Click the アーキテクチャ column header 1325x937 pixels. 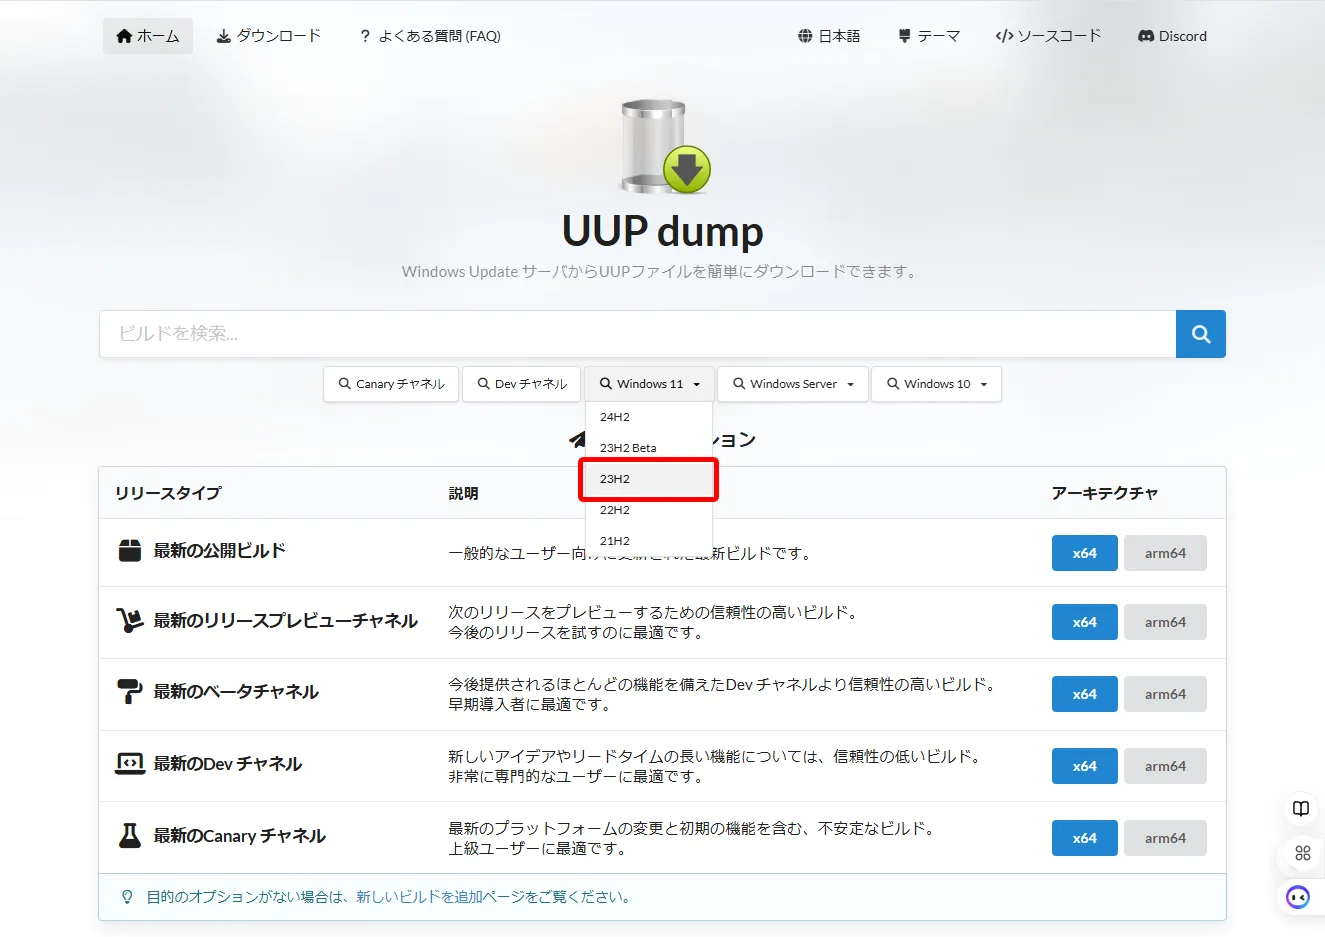coord(1105,493)
